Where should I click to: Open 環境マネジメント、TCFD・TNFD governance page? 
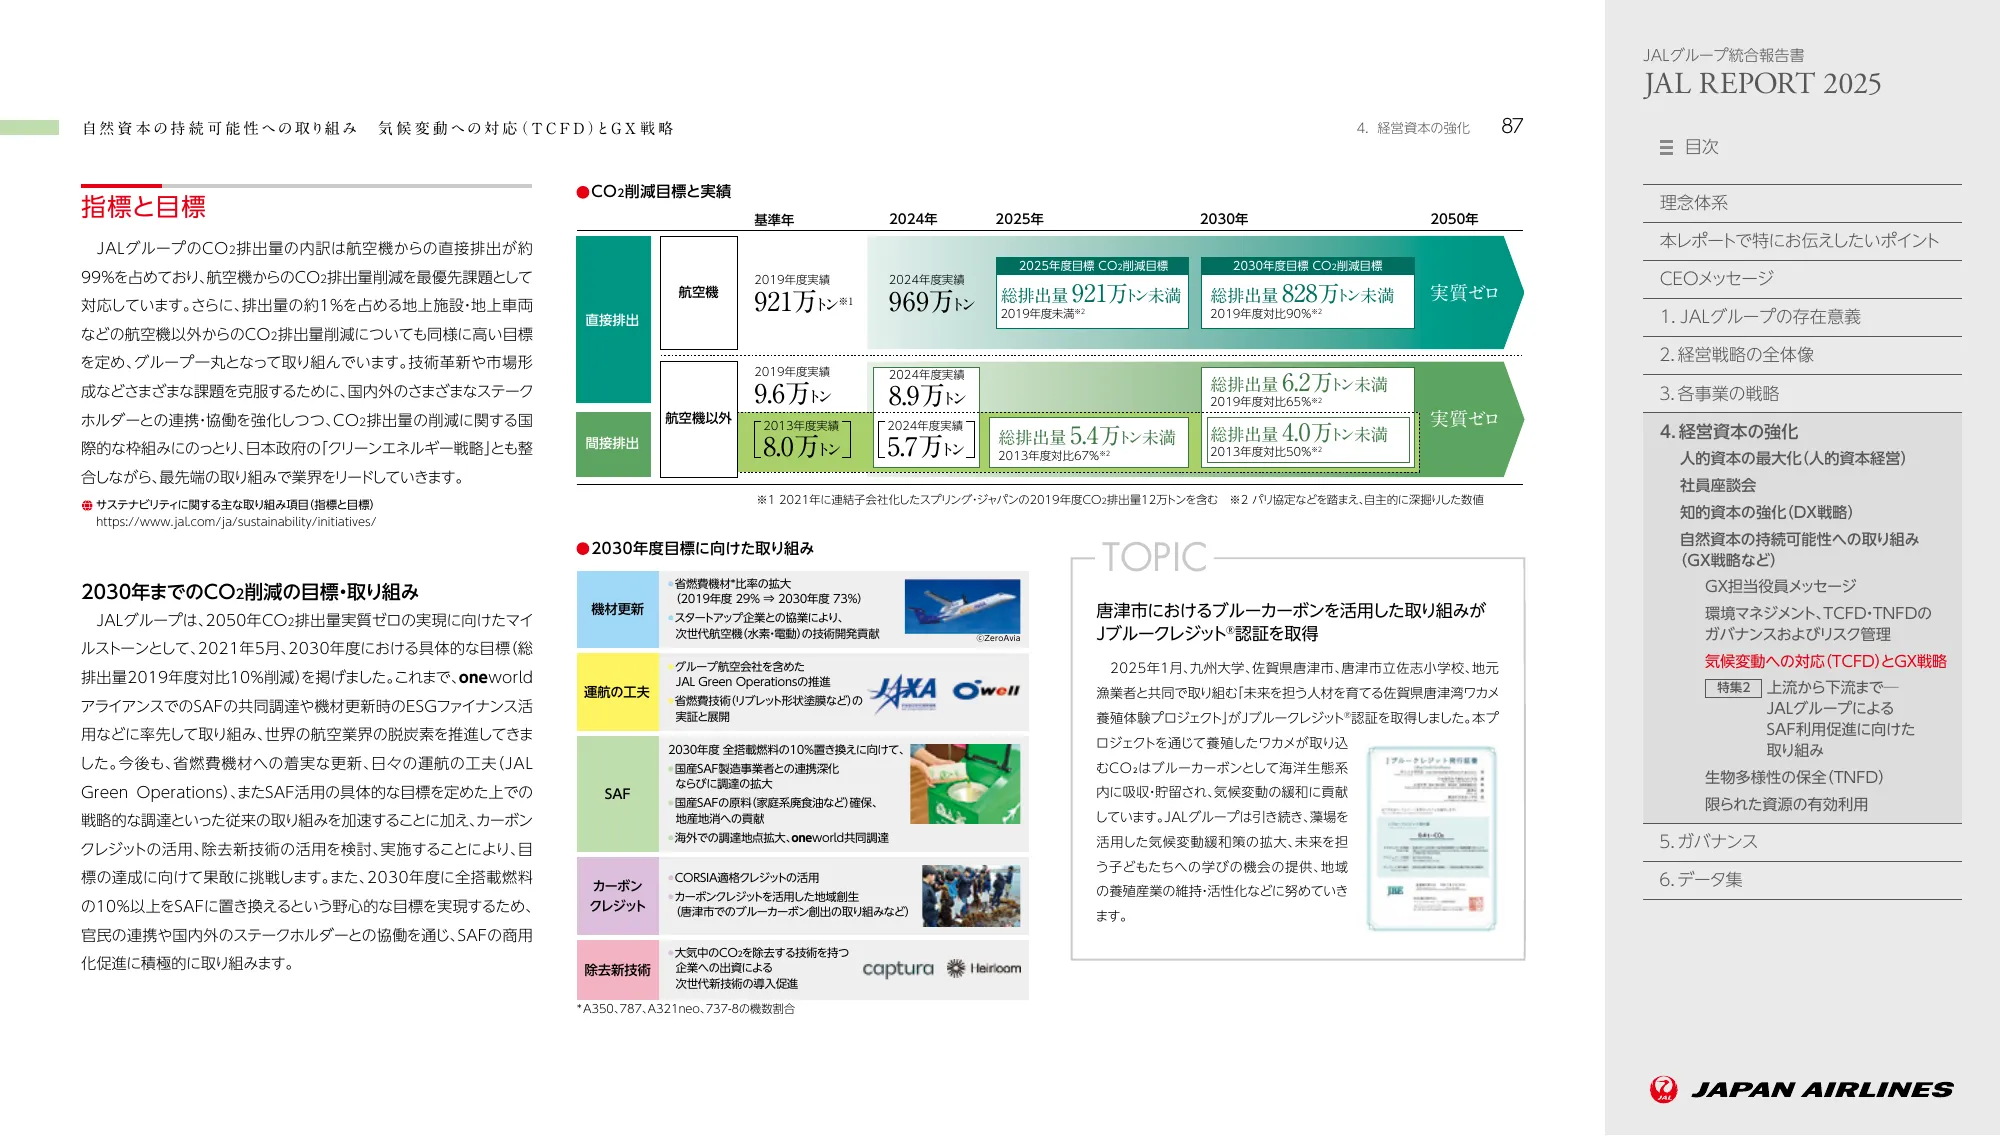click(x=1818, y=624)
